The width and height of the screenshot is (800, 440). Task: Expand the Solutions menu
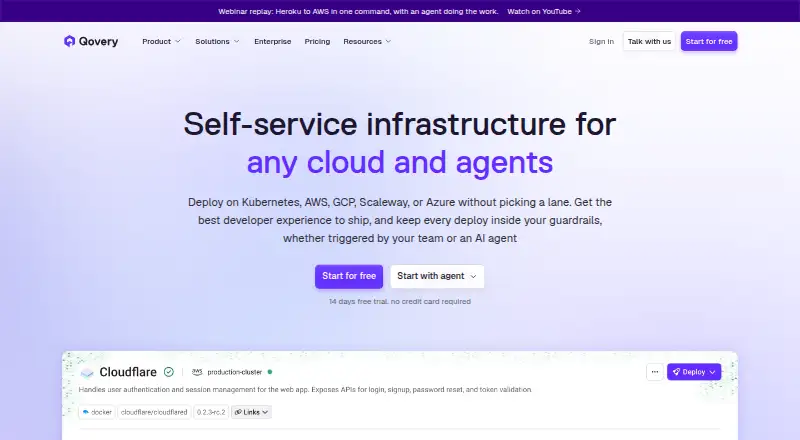pyautogui.click(x=217, y=41)
